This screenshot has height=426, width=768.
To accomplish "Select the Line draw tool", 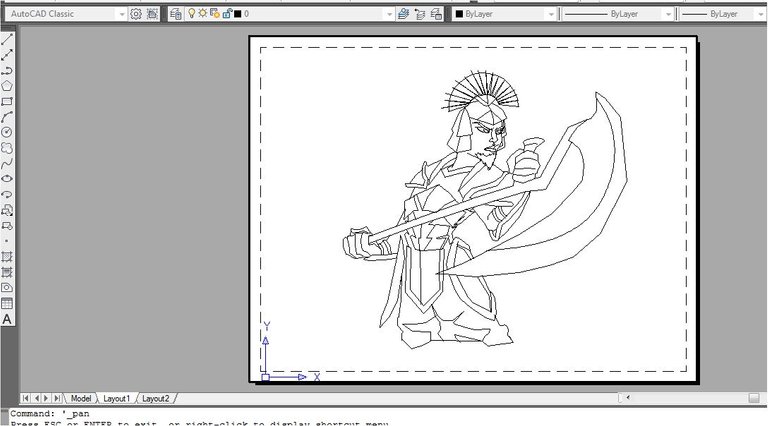I will (7, 40).
